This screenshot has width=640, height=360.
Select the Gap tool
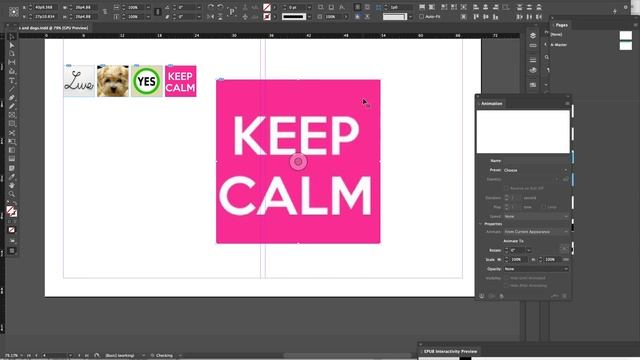click(x=12, y=62)
